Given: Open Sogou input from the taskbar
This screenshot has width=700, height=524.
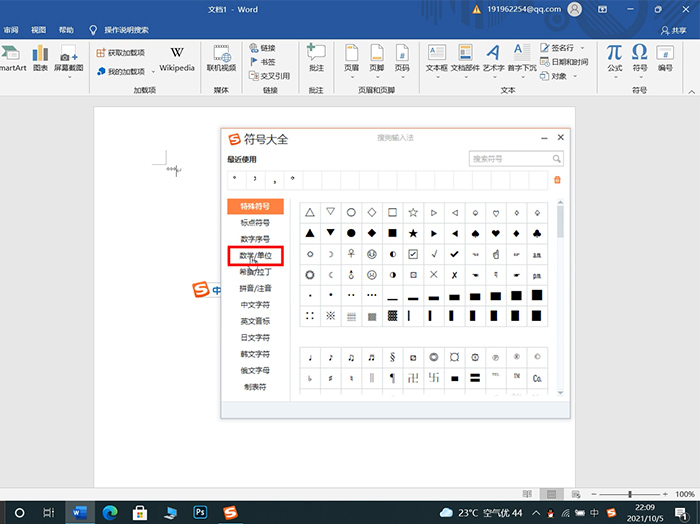Looking at the screenshot, I should pyautogui.click(x=230, y=513).
